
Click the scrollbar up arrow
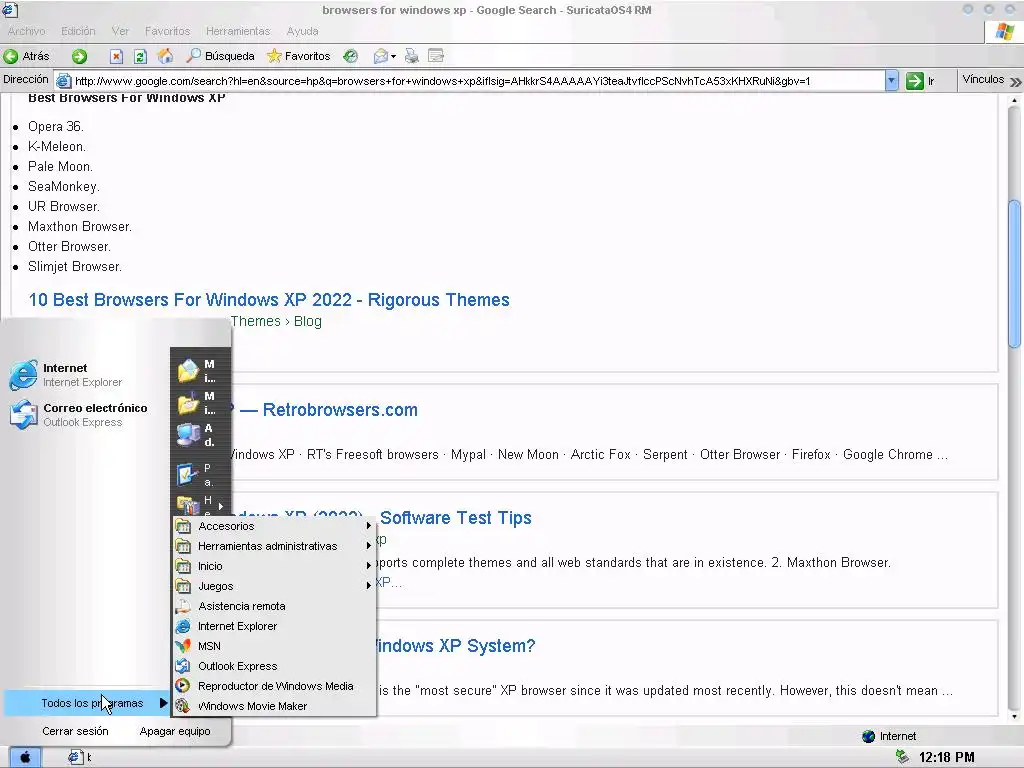click(1014, 101)
